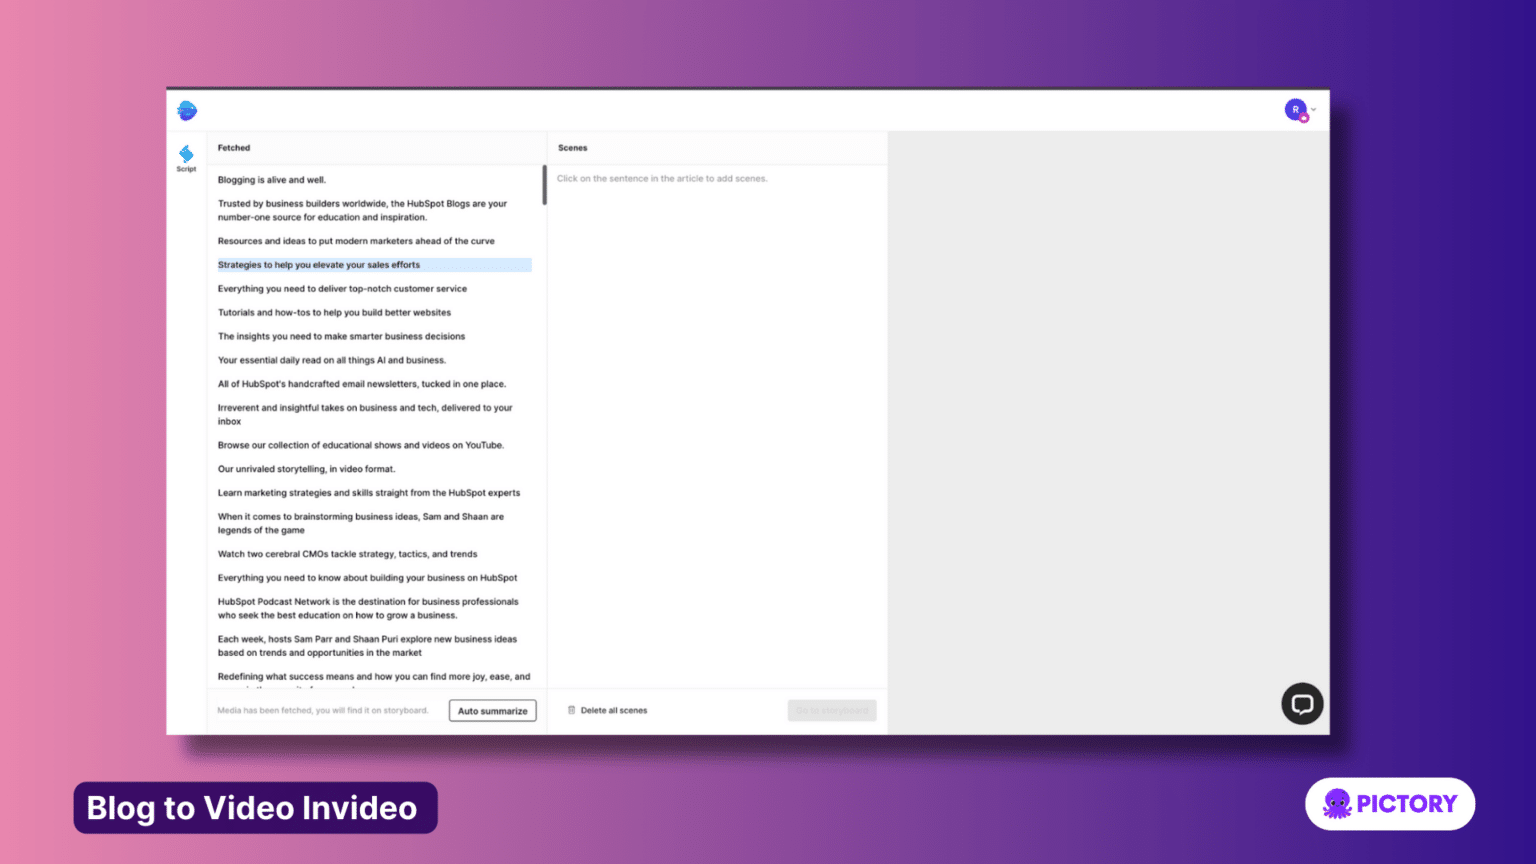Click Delete all scenes
Screen dimensions: 1536x864
point(613,710)
